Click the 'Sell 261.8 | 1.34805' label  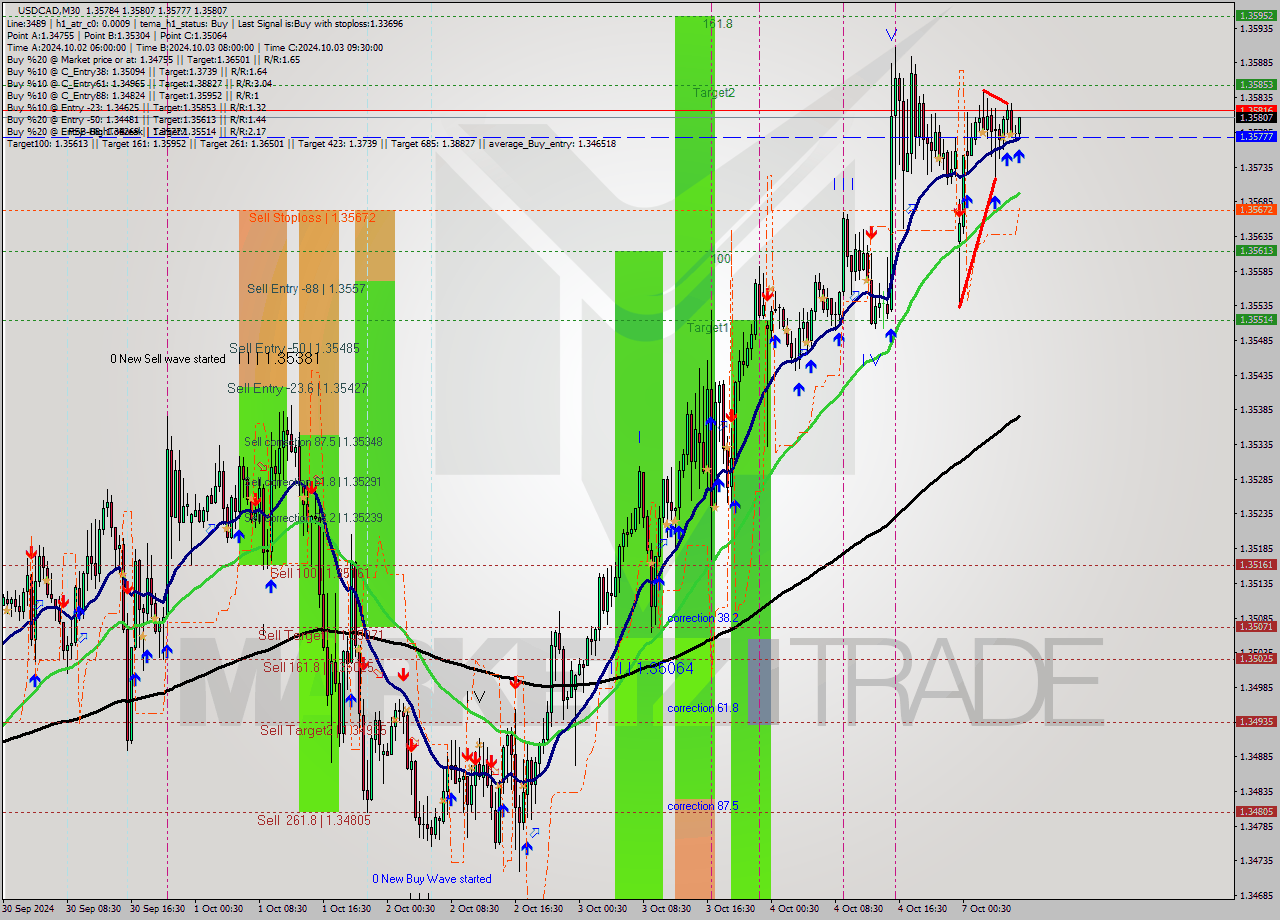[x=314, y=820]
